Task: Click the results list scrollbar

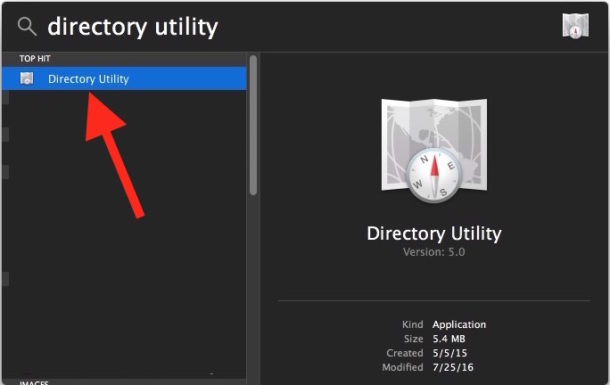Action: (x=253, y=125)
